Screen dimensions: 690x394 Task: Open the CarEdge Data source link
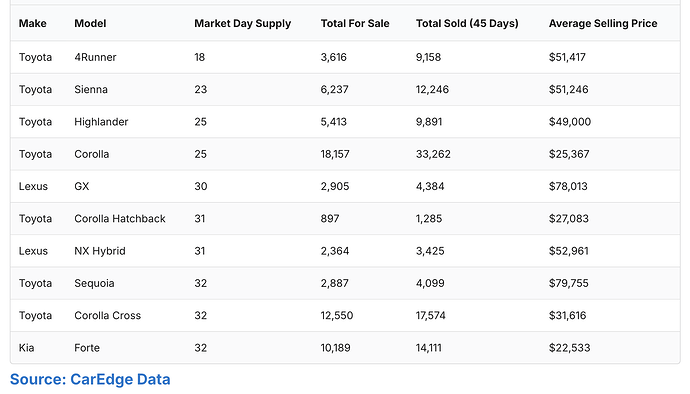[x=90, y=379]
